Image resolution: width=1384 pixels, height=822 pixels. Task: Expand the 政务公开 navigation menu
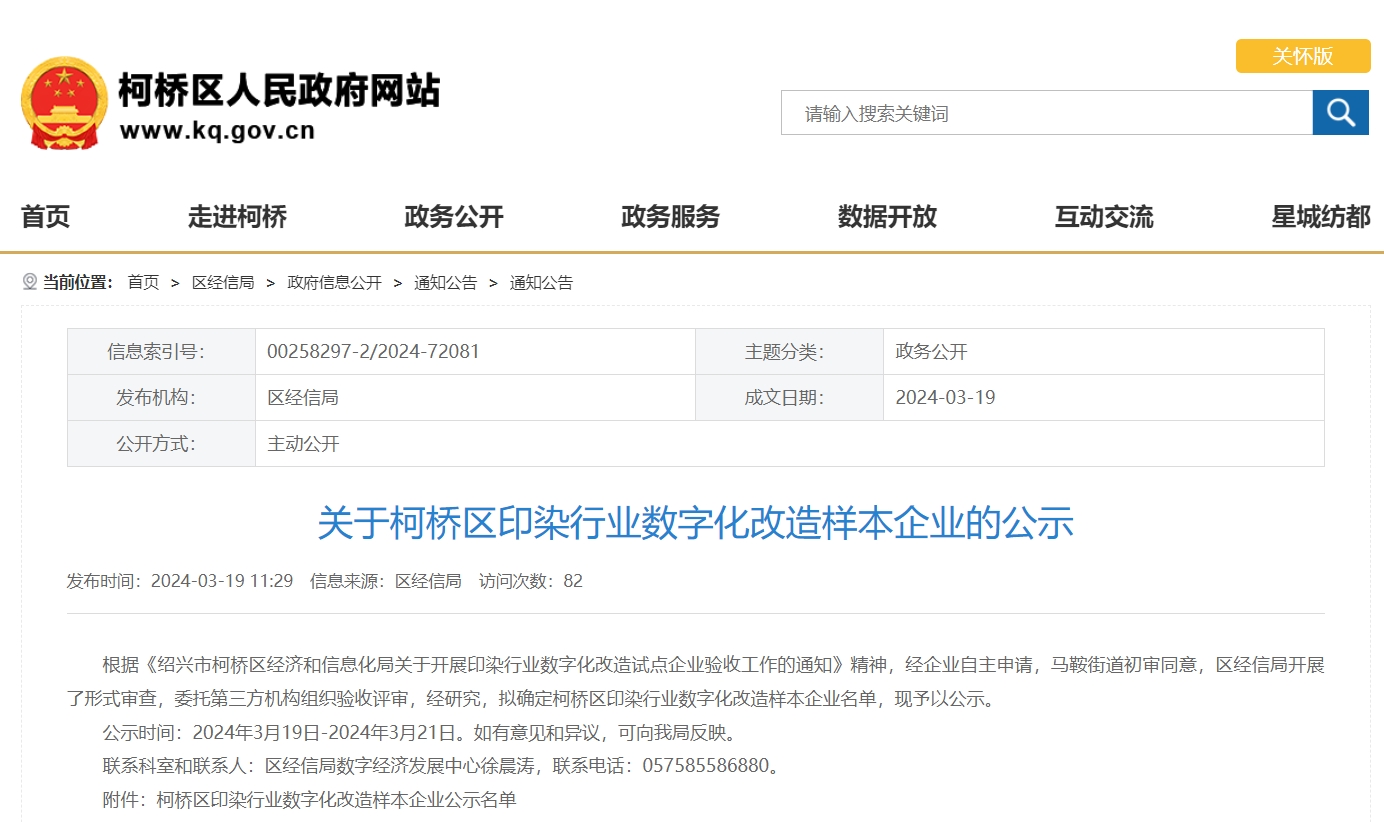click(x=454, y=217)
